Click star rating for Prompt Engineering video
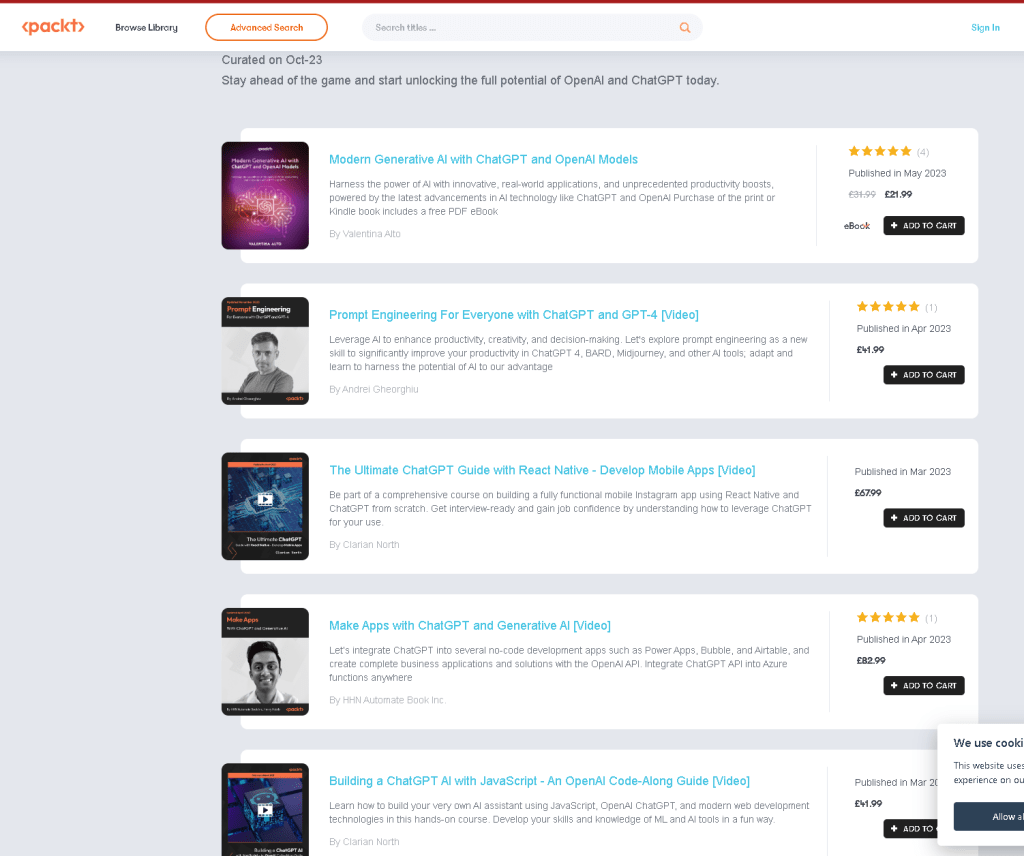This screenshot has height=856, width=1024. coord(888,307)
